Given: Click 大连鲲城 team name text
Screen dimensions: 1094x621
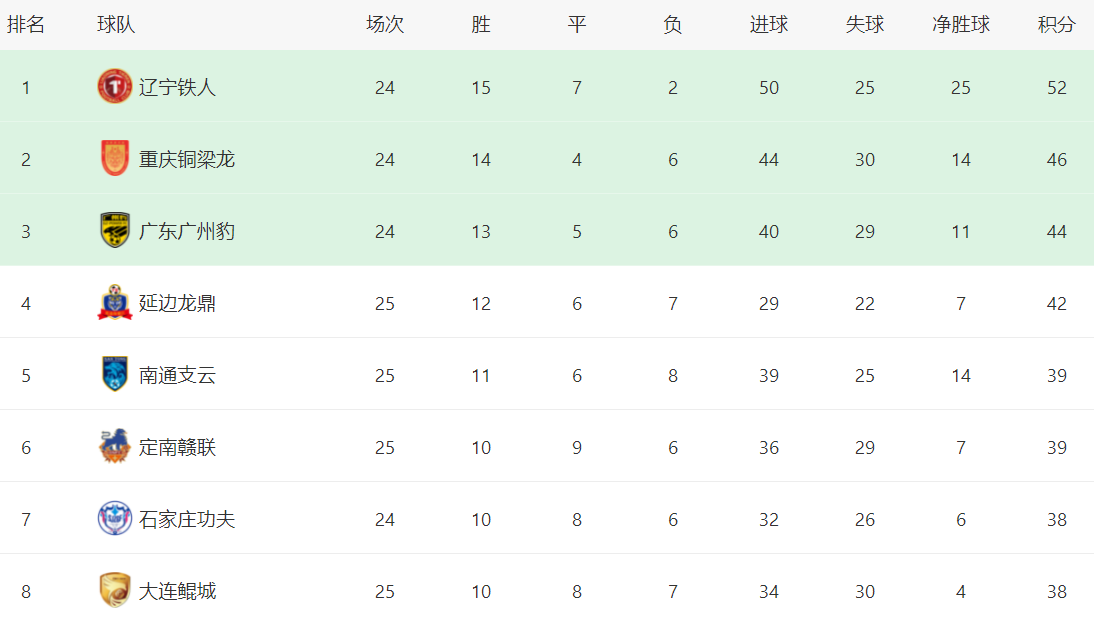Looking at the screenshot, I should (x=177, y=591).
